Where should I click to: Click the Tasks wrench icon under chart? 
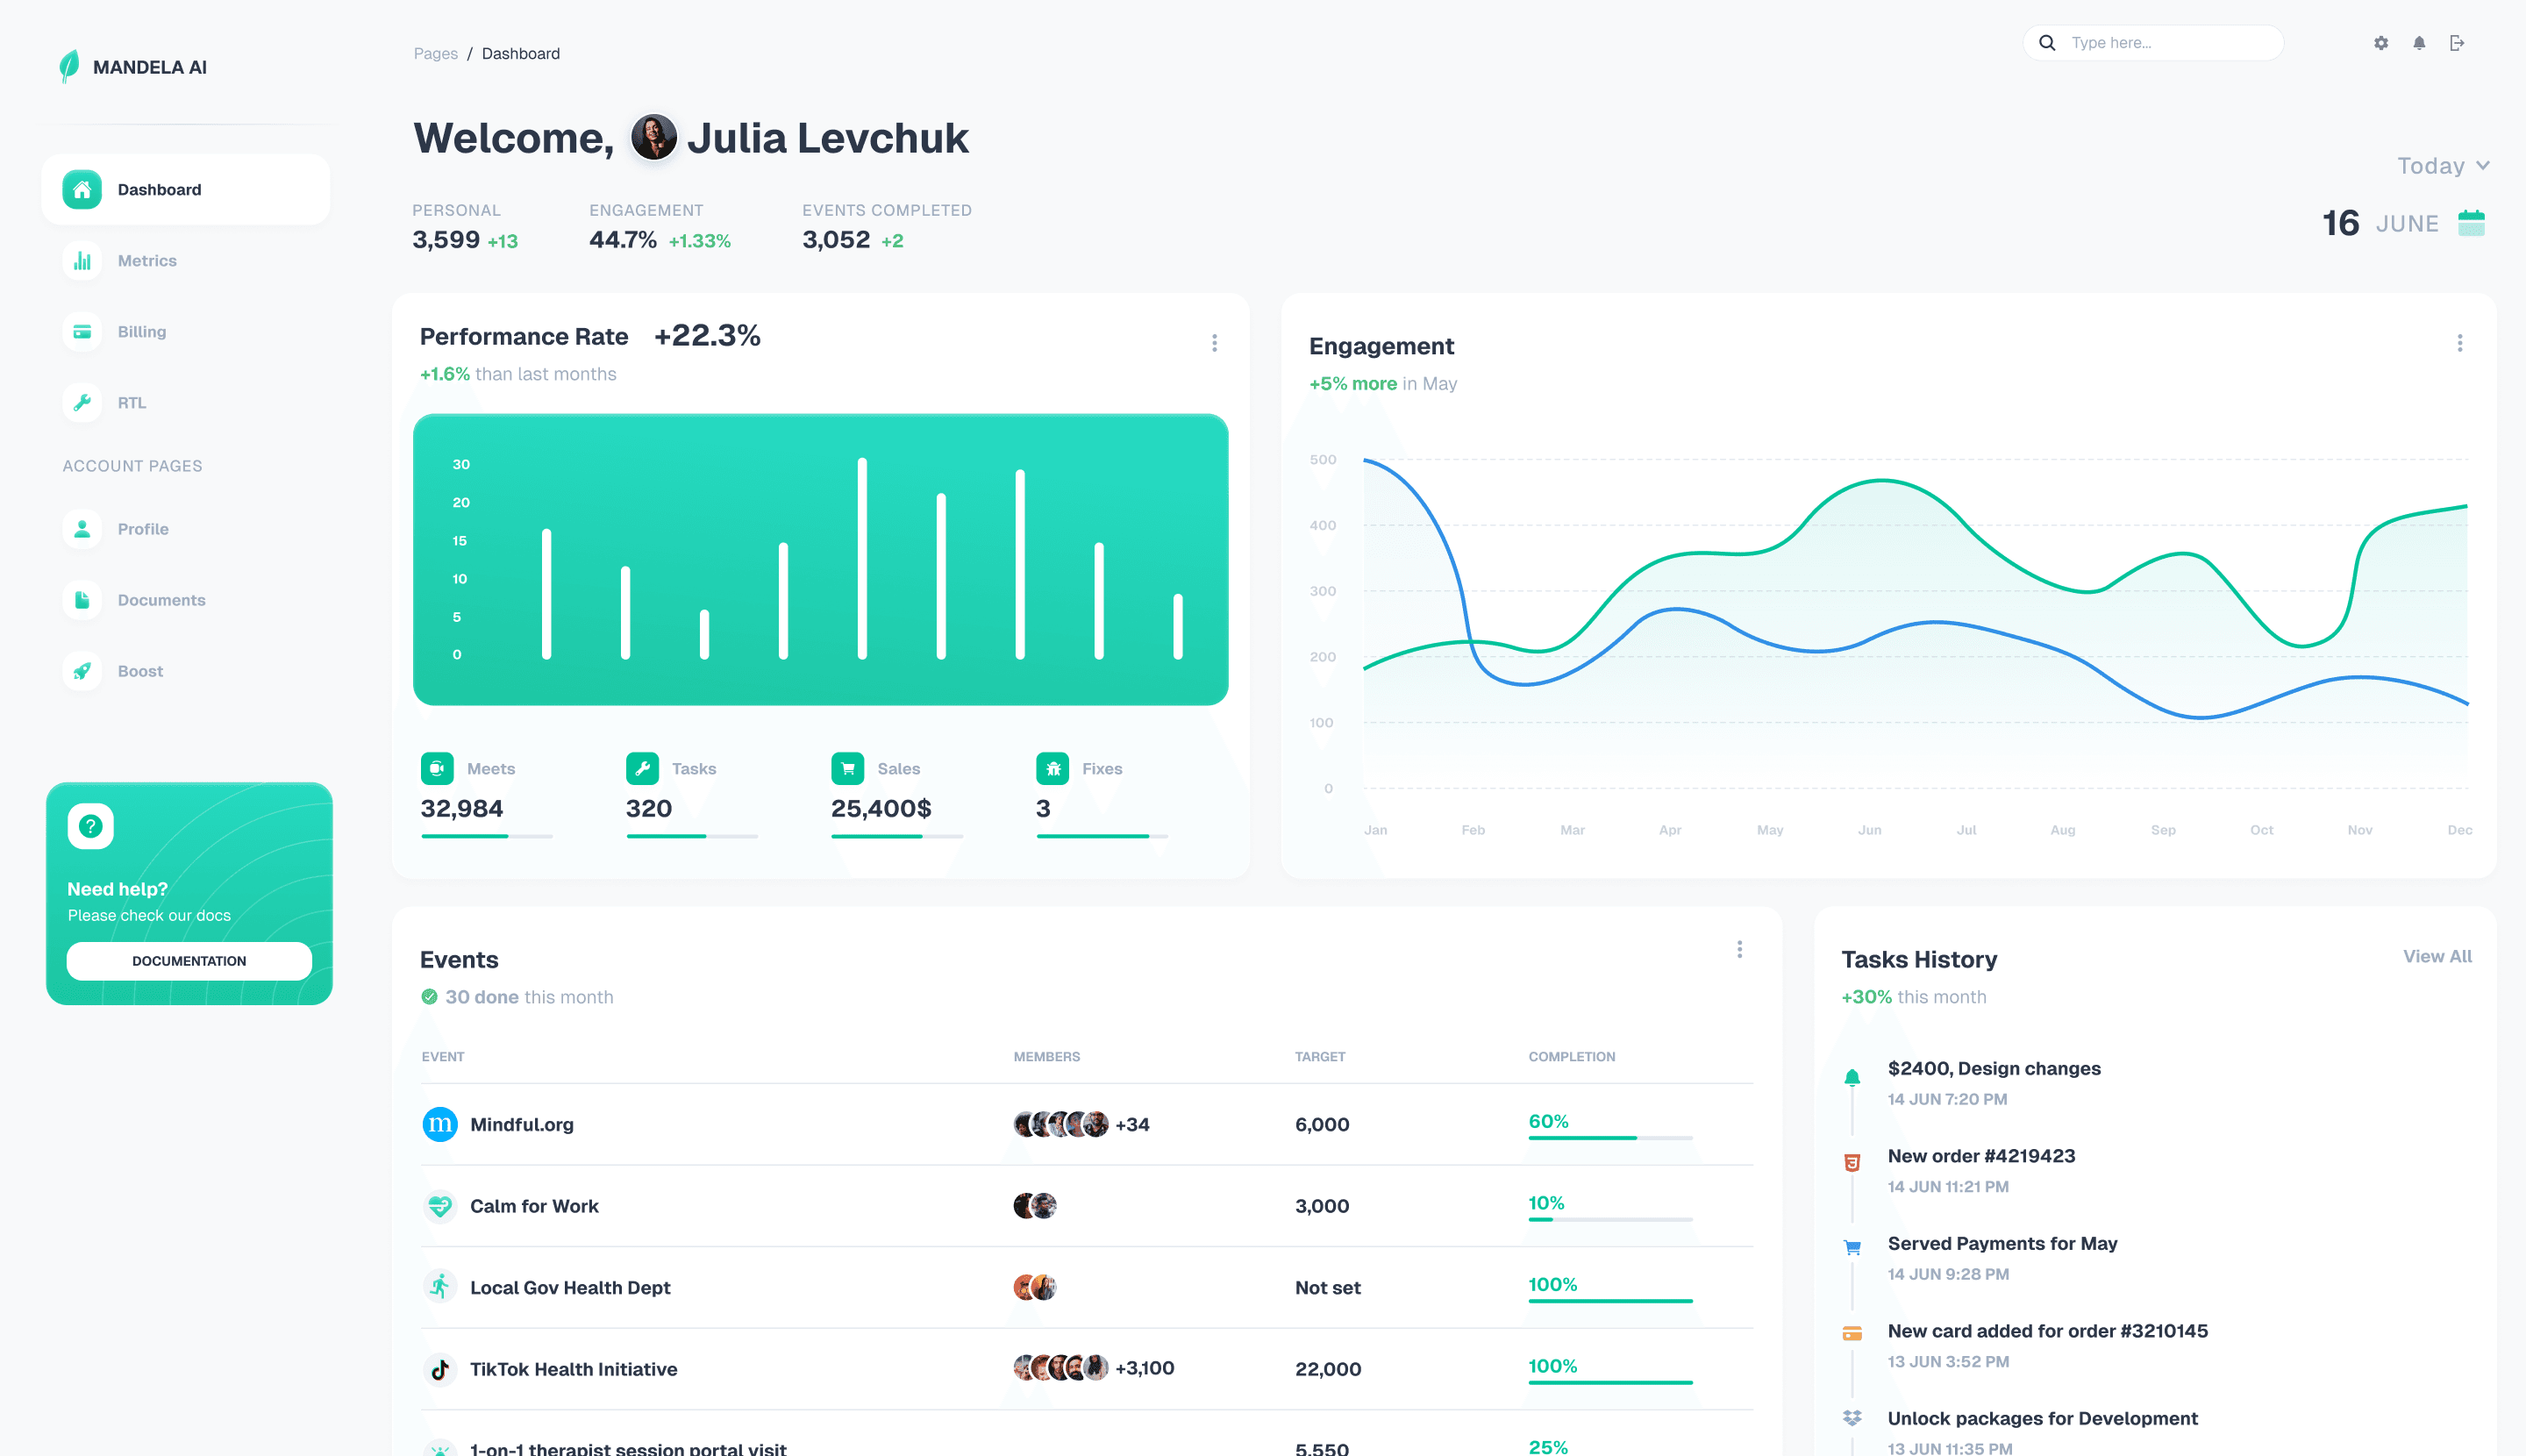coord(642,768)
